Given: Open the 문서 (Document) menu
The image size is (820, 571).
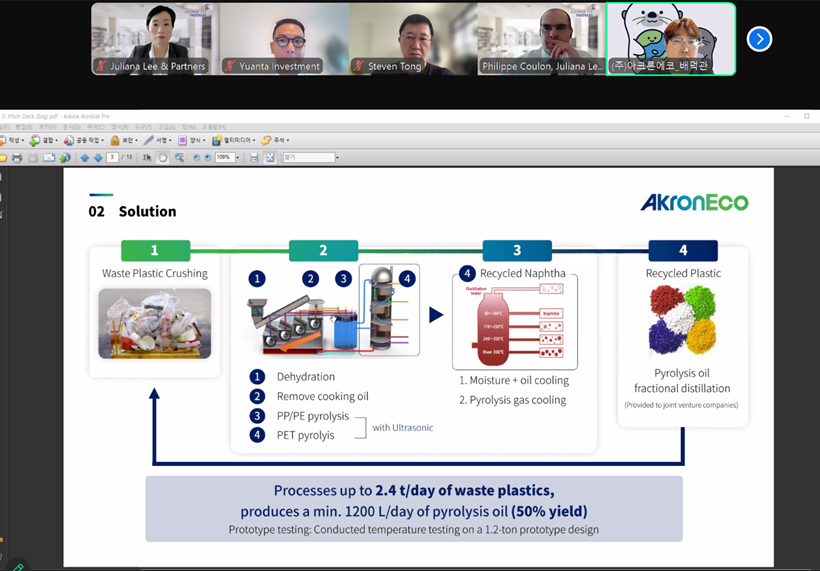Looking at the screenshot, I should (72, 127).
